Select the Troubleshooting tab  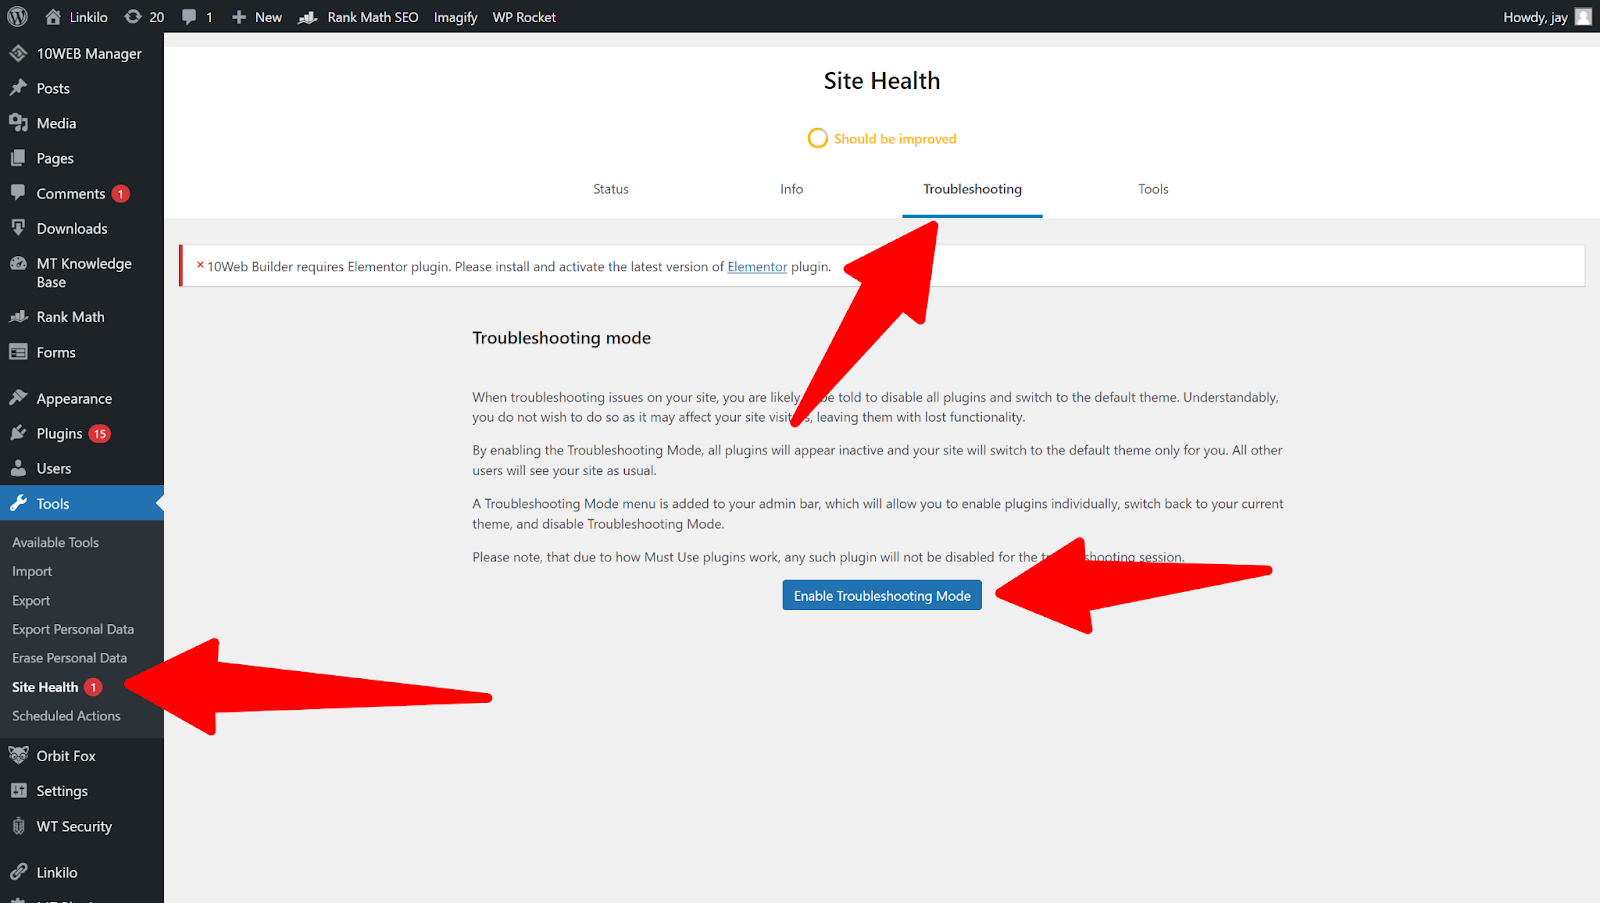point(972,189)
